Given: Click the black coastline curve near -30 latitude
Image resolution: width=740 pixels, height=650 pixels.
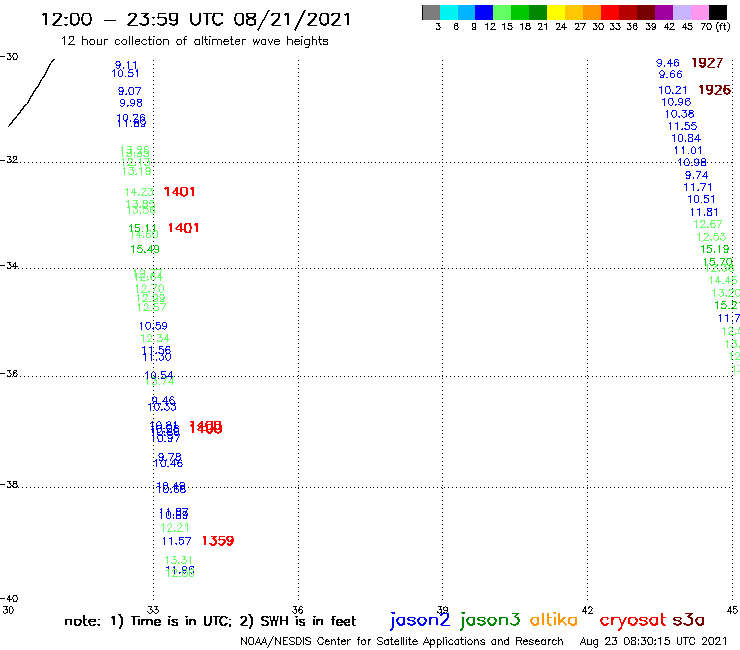Looking at the screenshot, I should 32,93.
